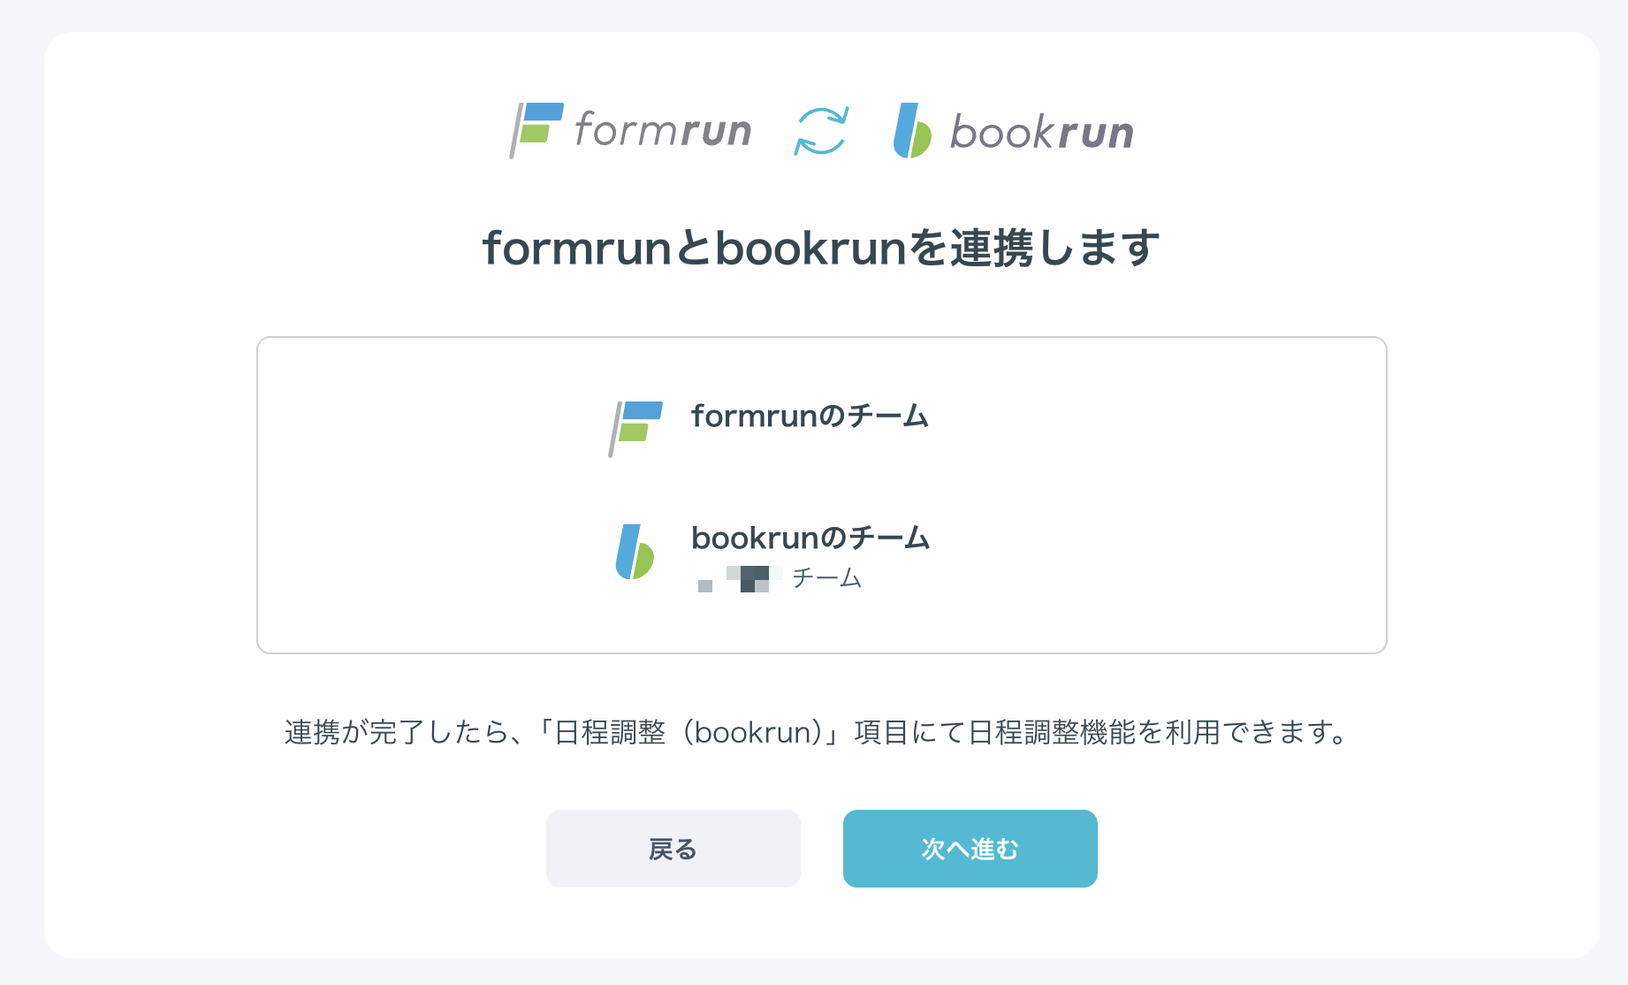
Task: Click the bookrun wordmark text in header
Action: click(x=1042, y=131)
